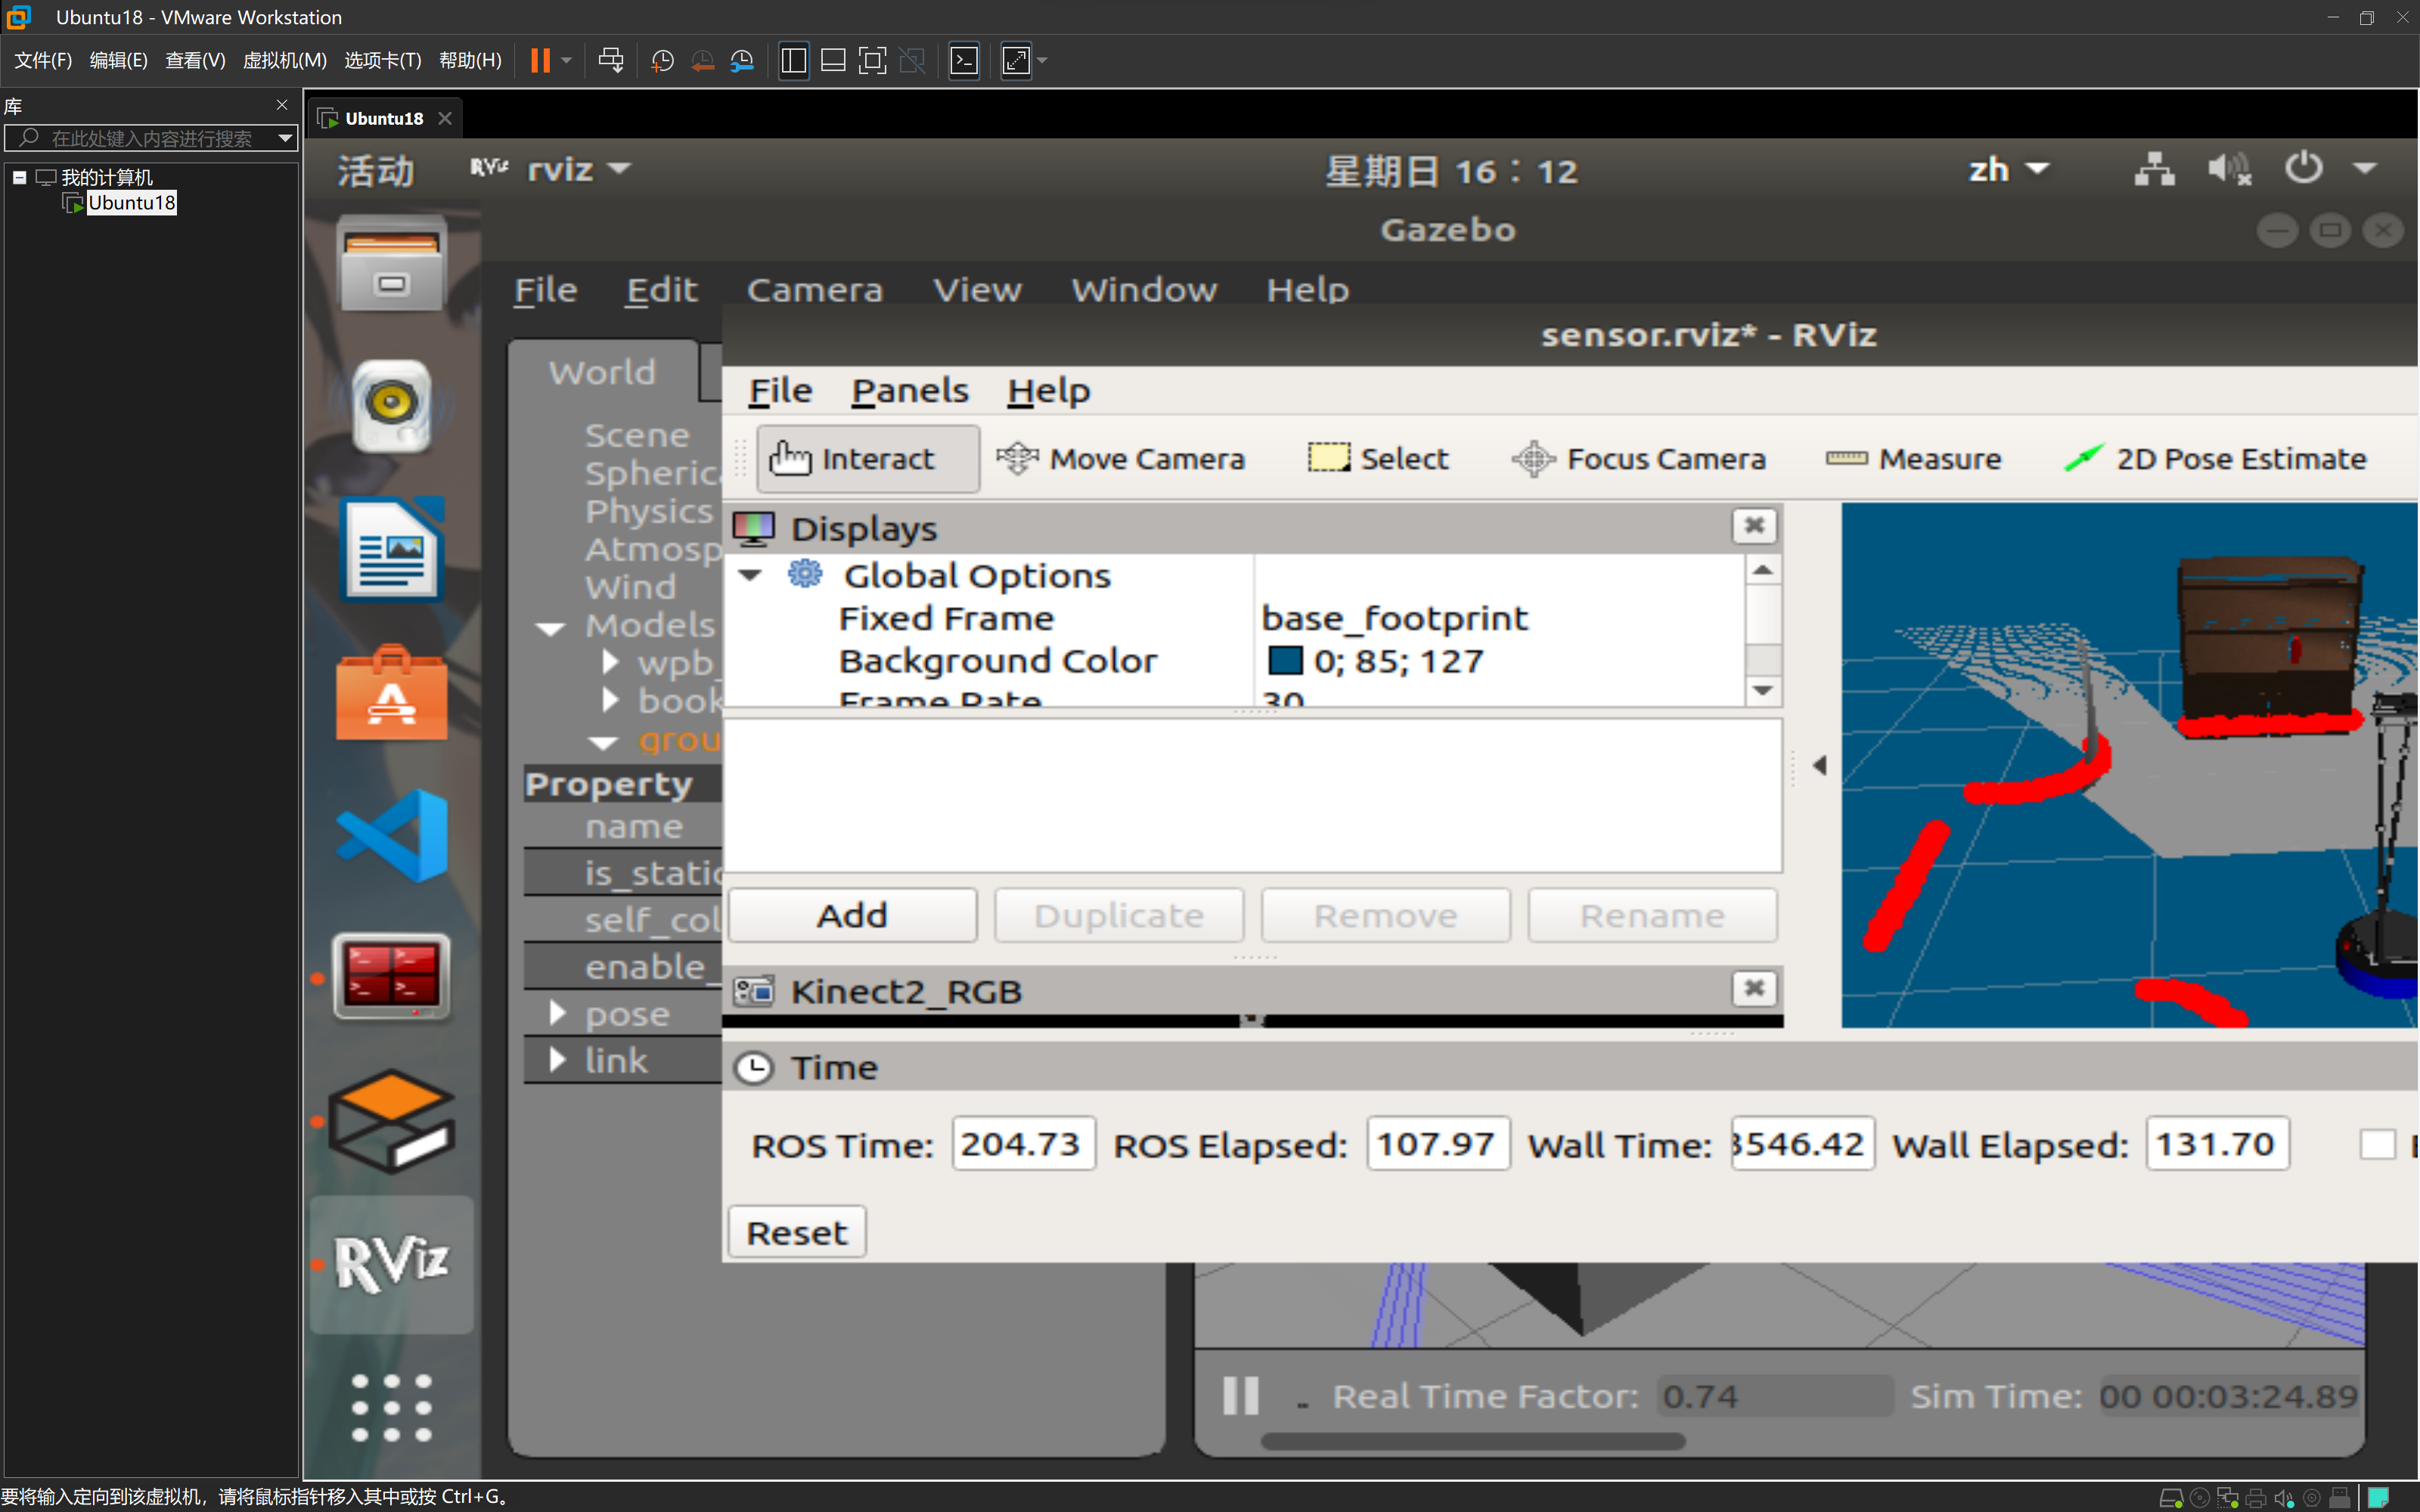This screenshot has height=1512, width=2420.
Task: Collapse 我的计算机 tree in VMware library
Action: pyautogui.click(x=19, y=177)
